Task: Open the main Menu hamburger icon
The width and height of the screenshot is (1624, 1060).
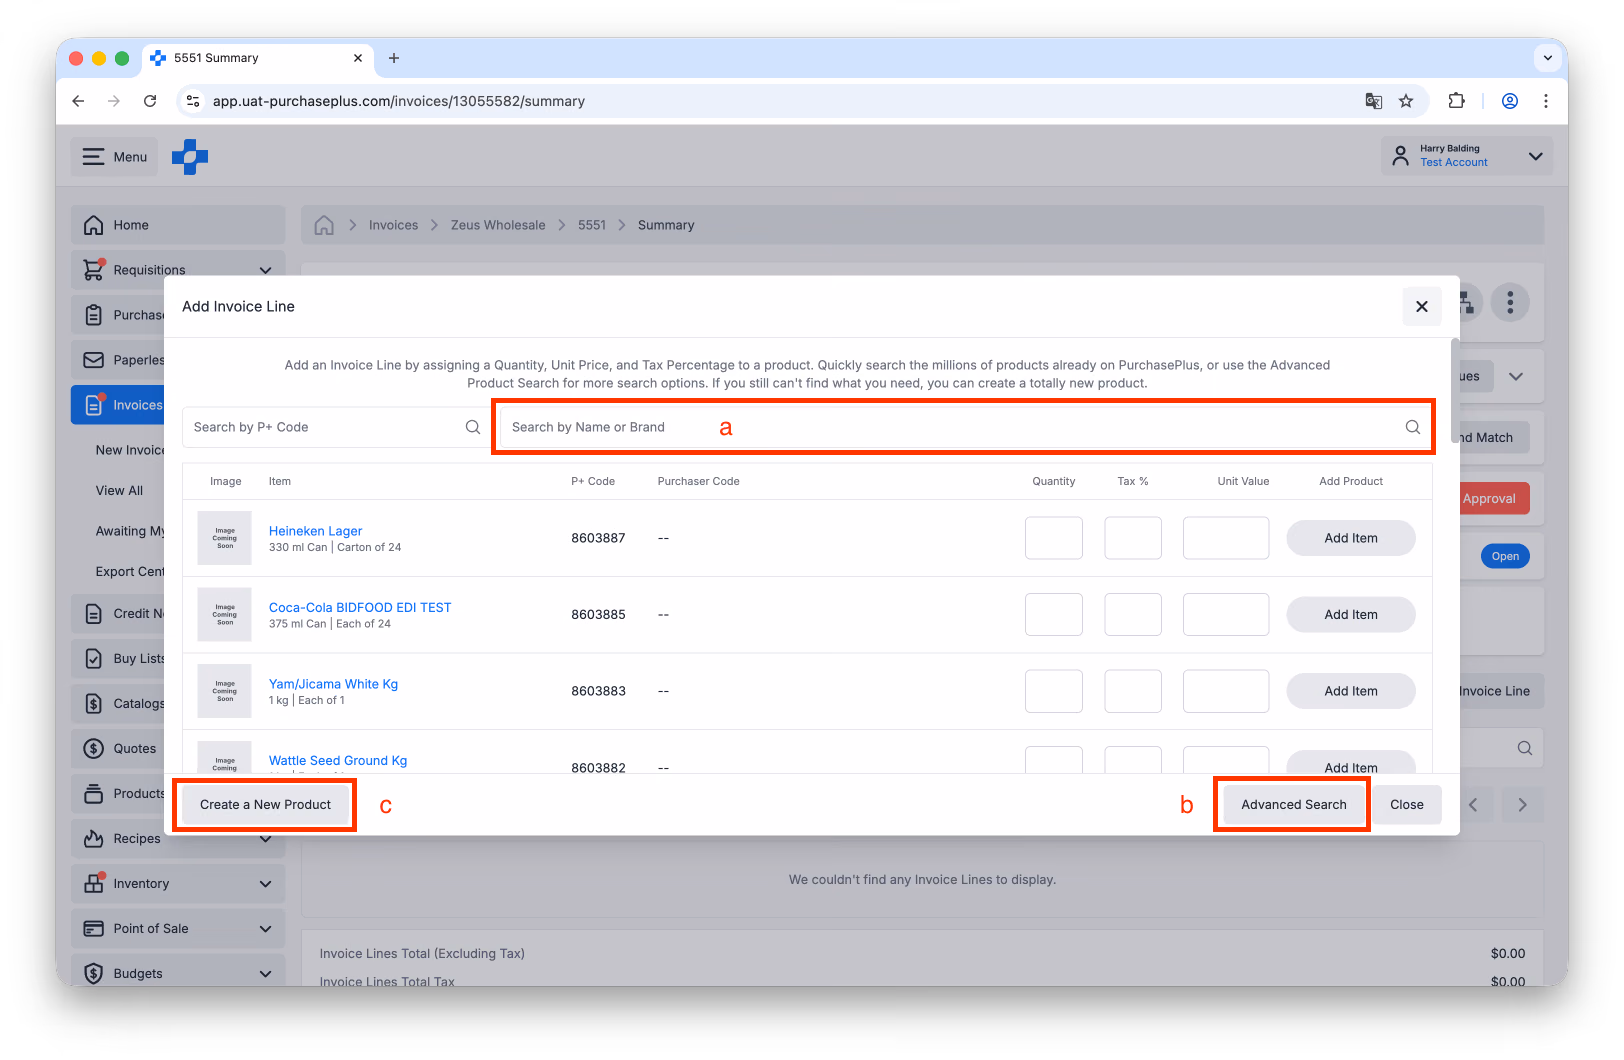Action: coord(93,157)
